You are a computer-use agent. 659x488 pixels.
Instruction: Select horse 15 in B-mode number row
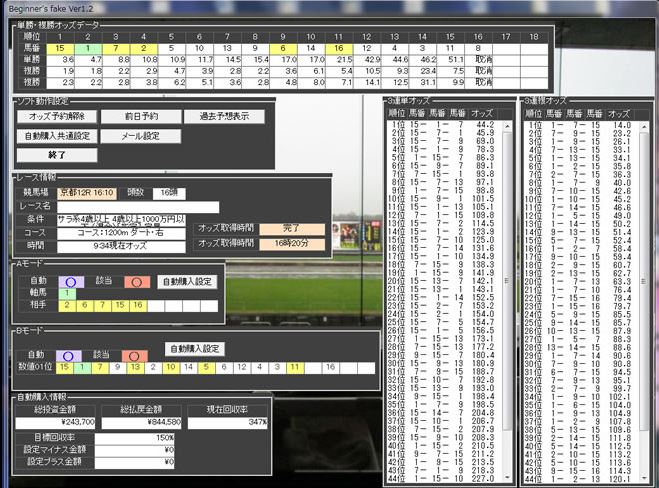tap(65, 368)
